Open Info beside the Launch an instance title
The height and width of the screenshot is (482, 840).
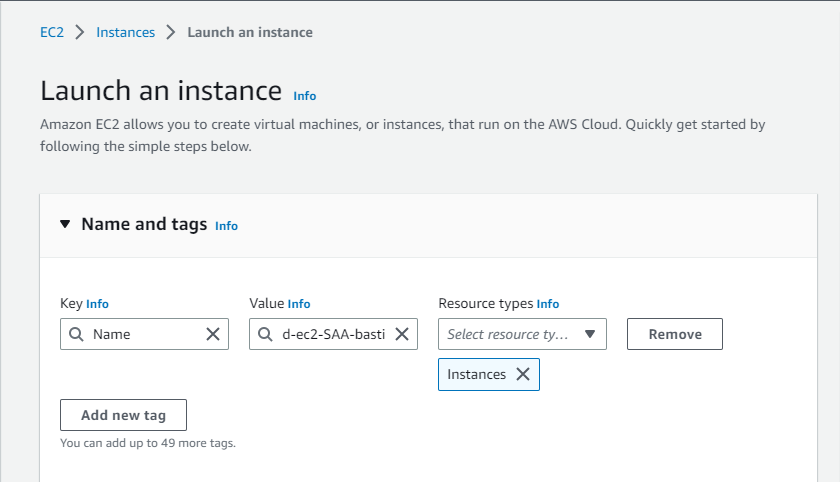[x=304, y=96]
